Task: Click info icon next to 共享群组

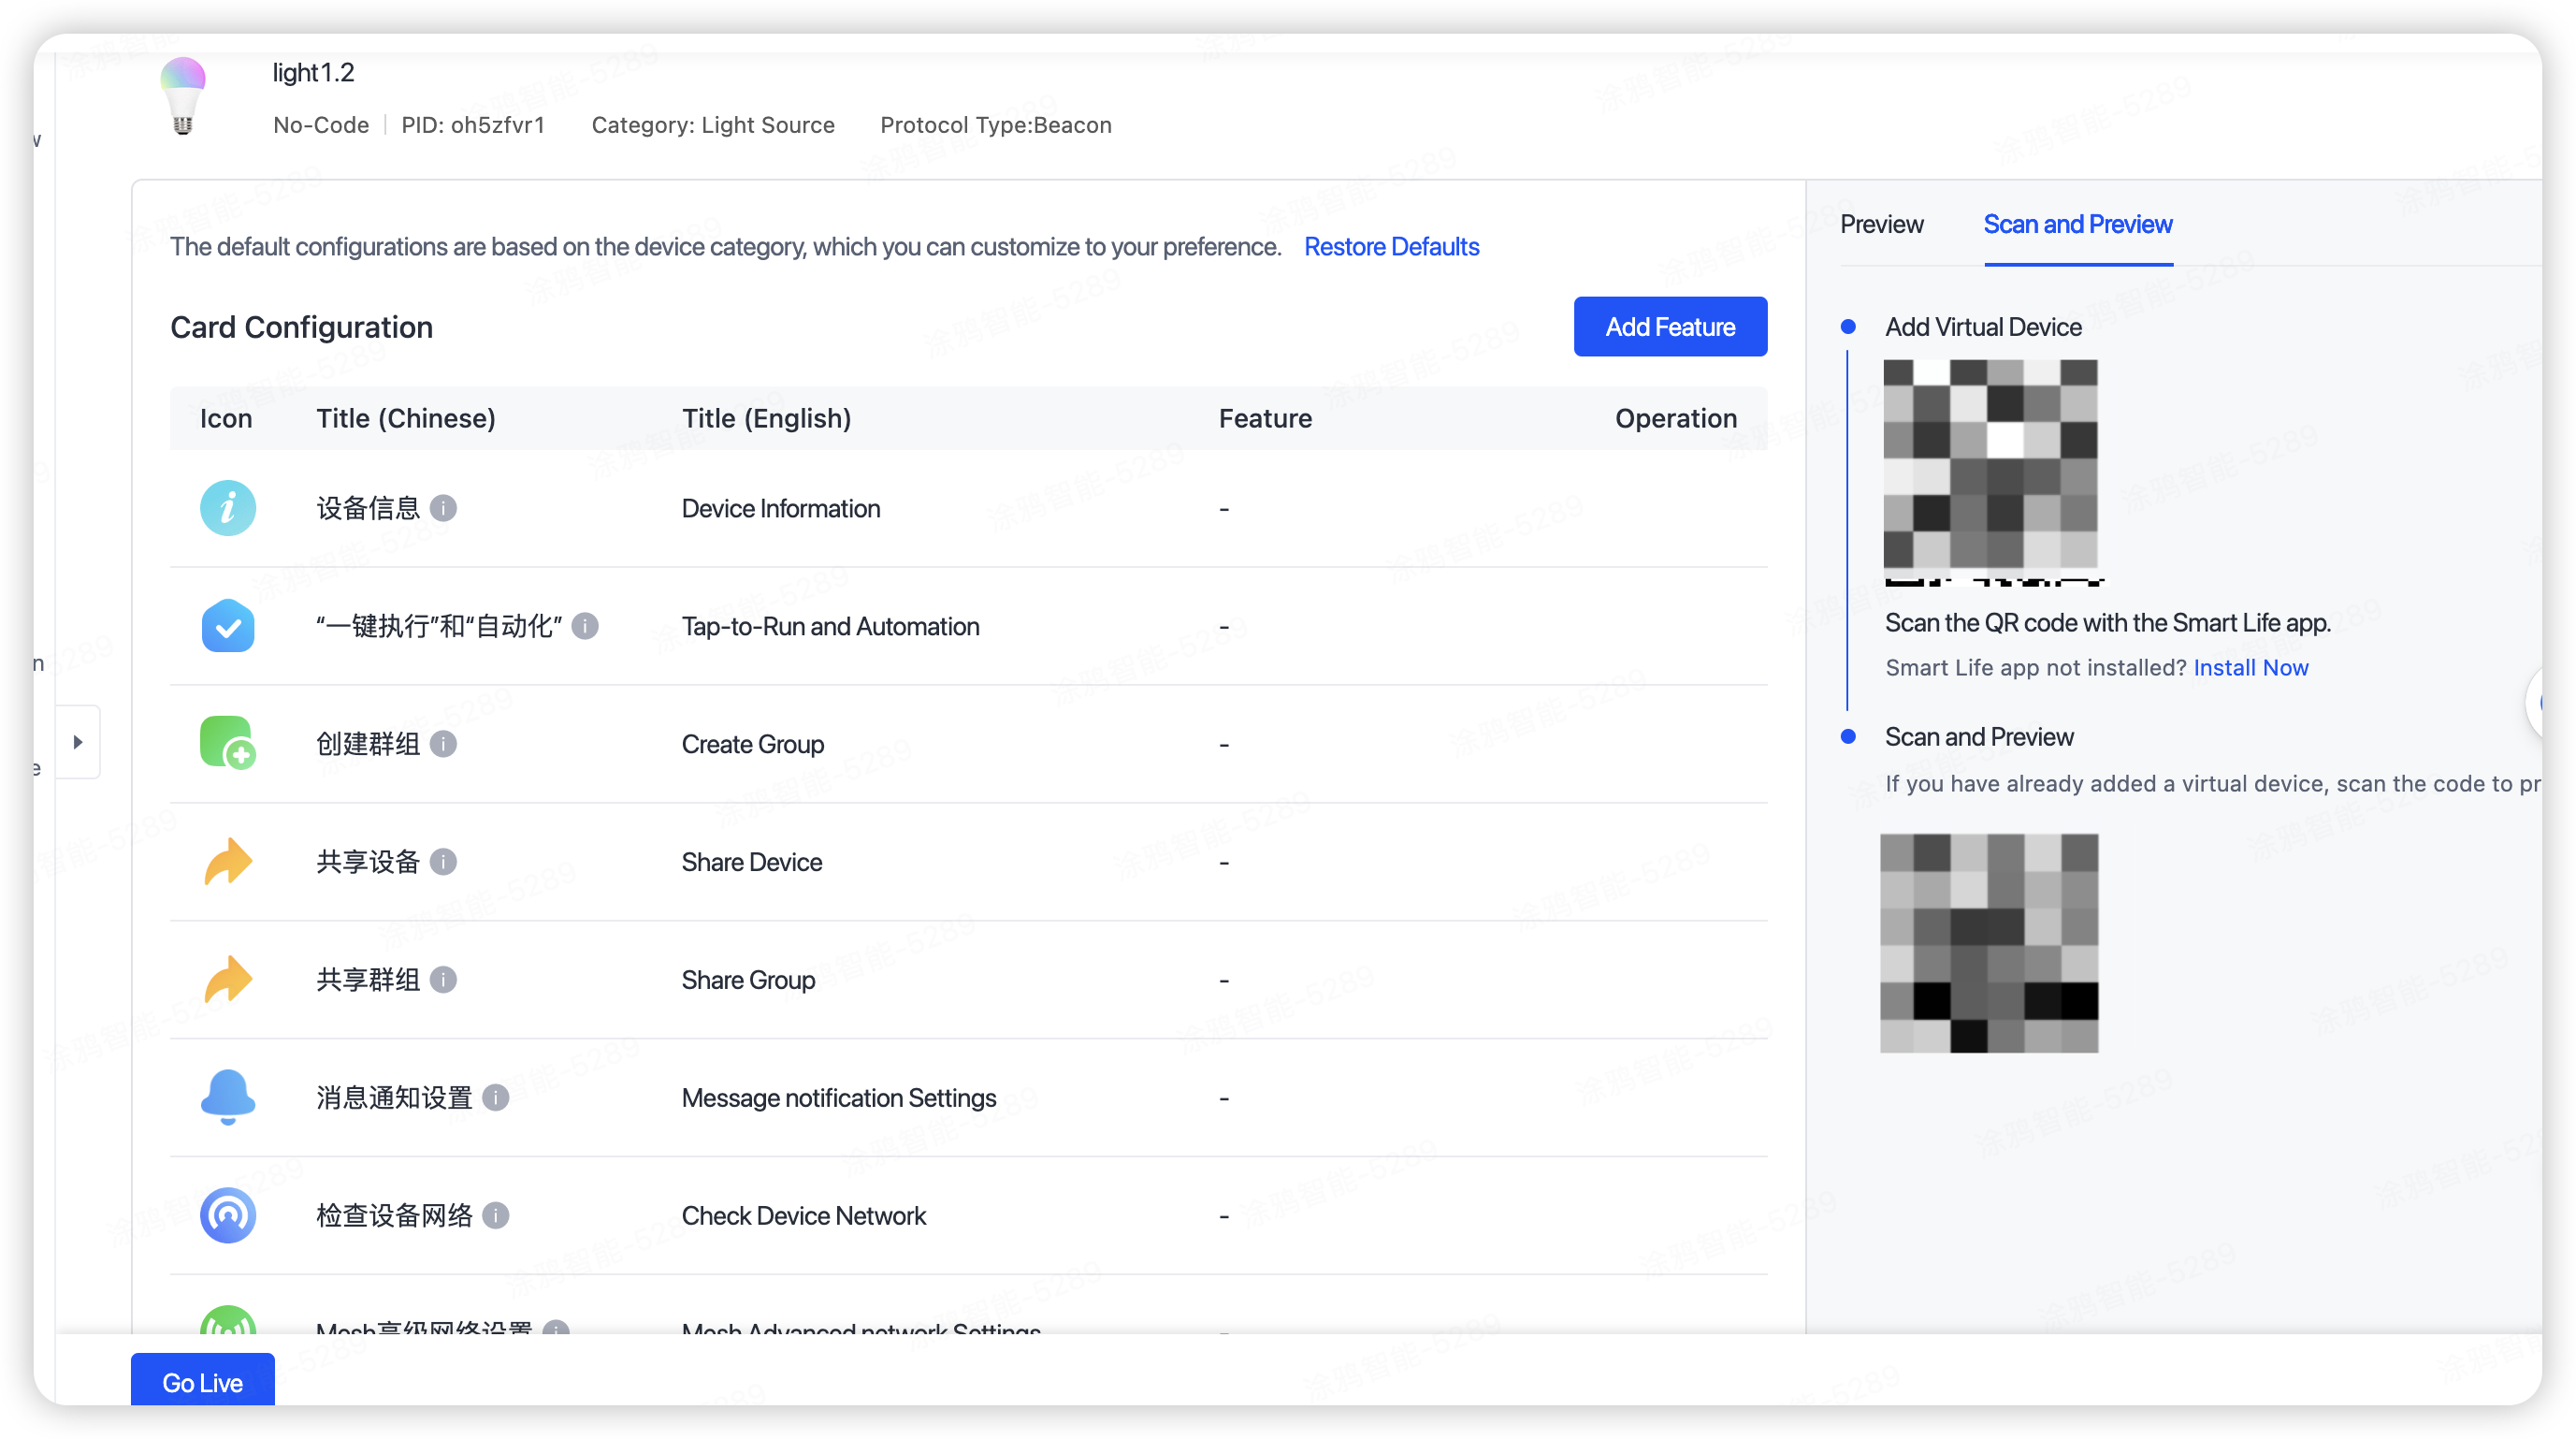Action: pyautogui.click(x=443, y=980)
